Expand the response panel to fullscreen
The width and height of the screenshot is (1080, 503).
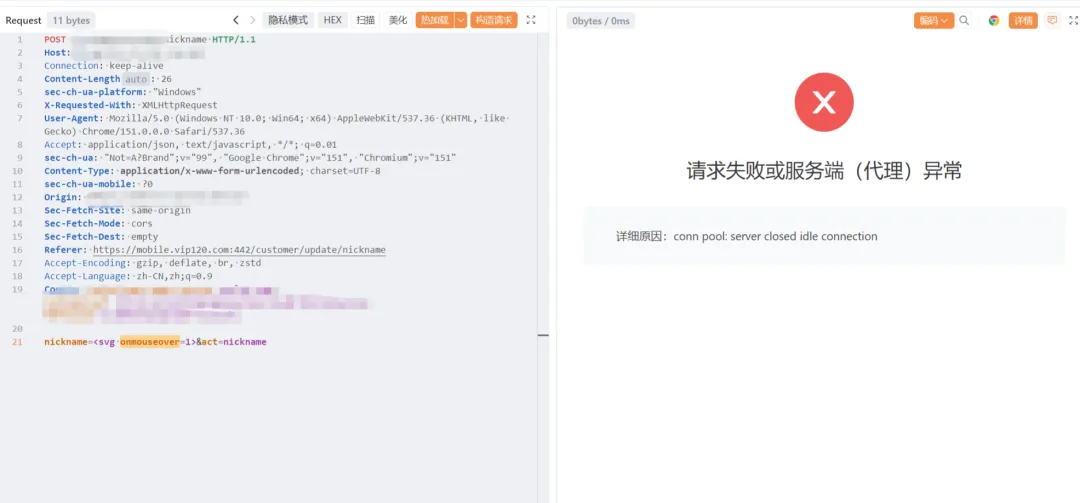coord(1073,21)
